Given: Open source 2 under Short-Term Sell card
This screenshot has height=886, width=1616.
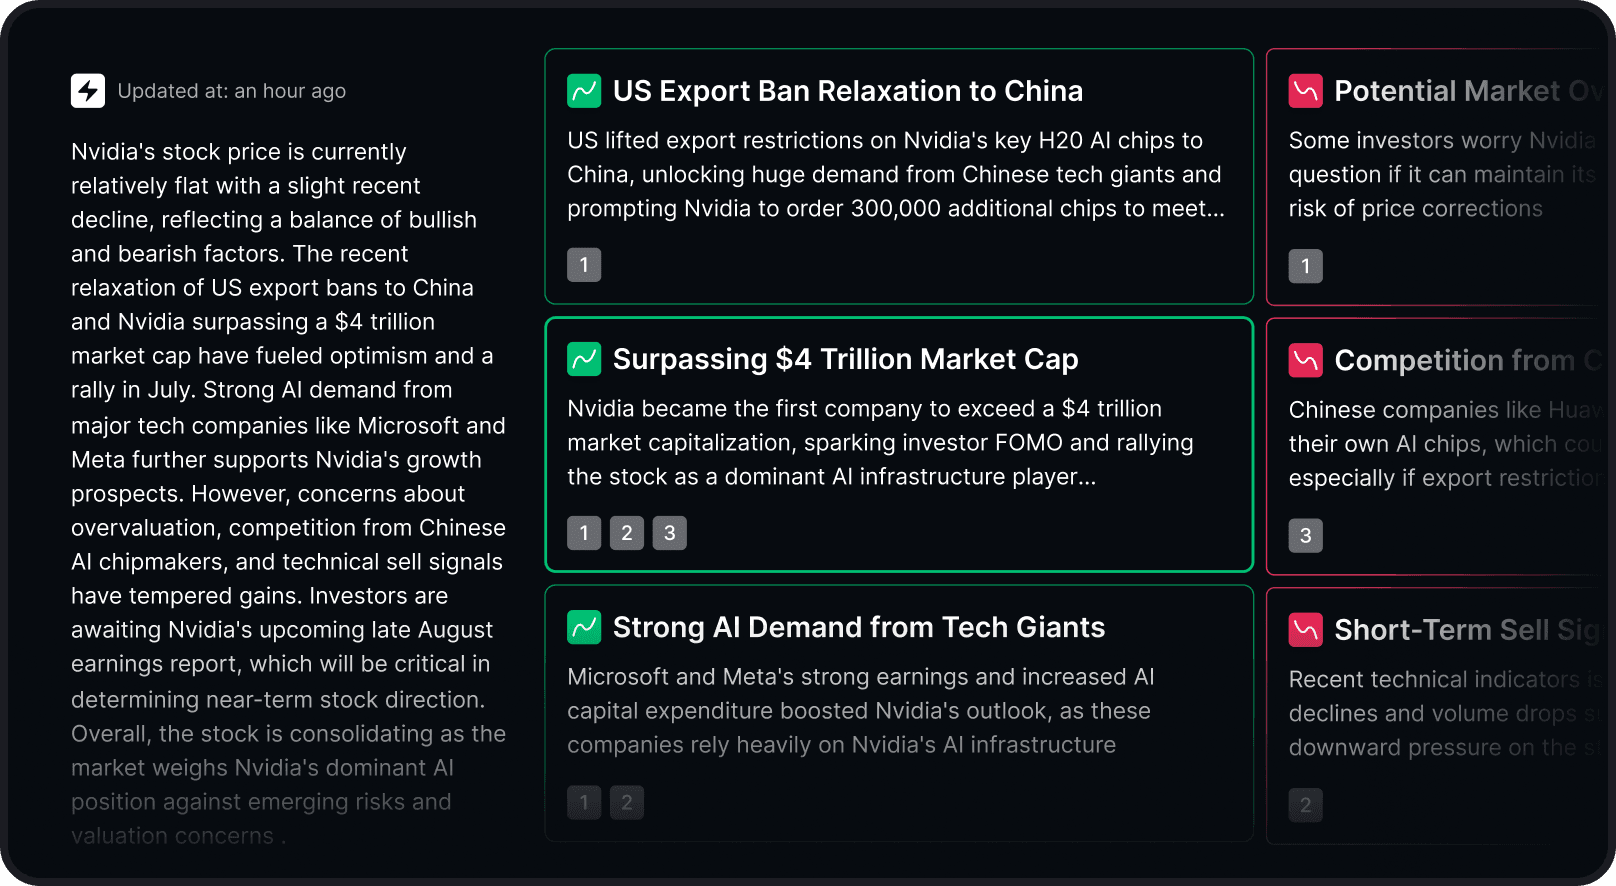Looking at the screenshot, I should click(x=1305, y=805).
